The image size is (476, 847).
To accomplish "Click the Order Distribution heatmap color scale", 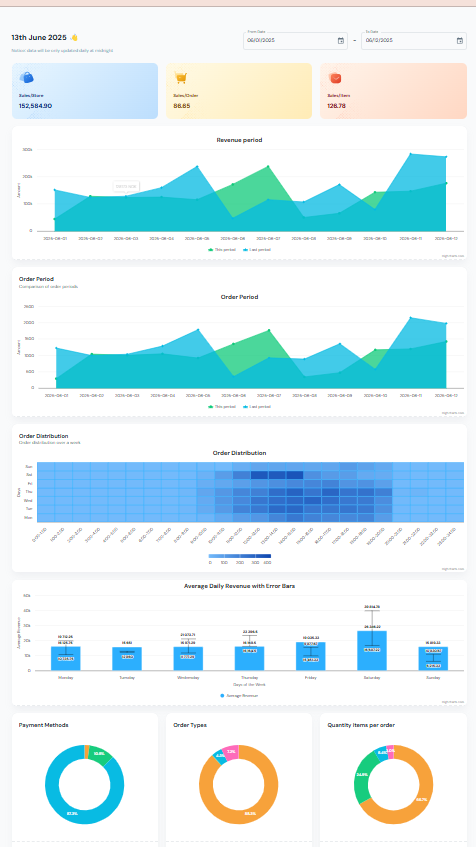I will 239,556.
